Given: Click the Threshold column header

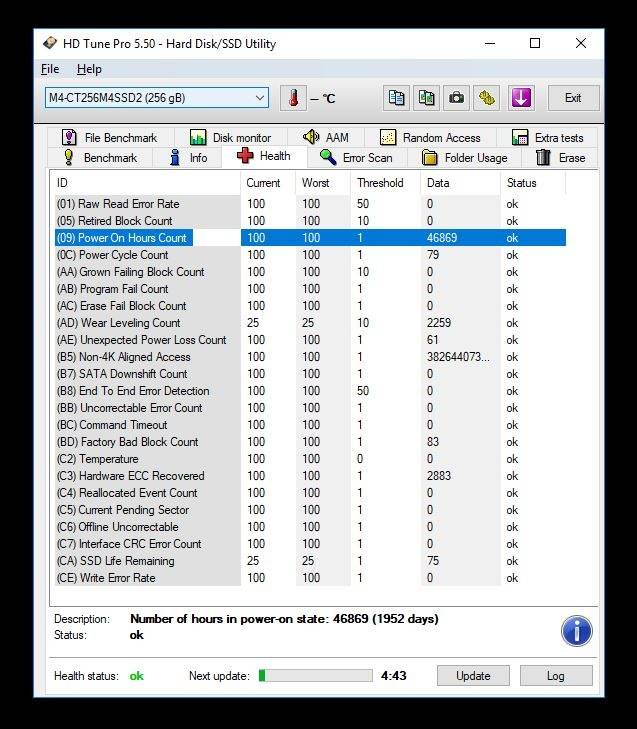Looking at the screenshot, I should coord(385,183).
